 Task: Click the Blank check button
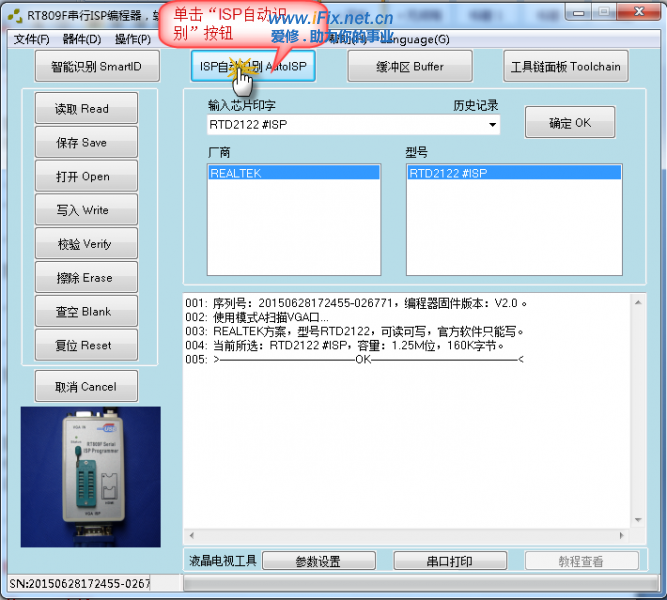86,312
